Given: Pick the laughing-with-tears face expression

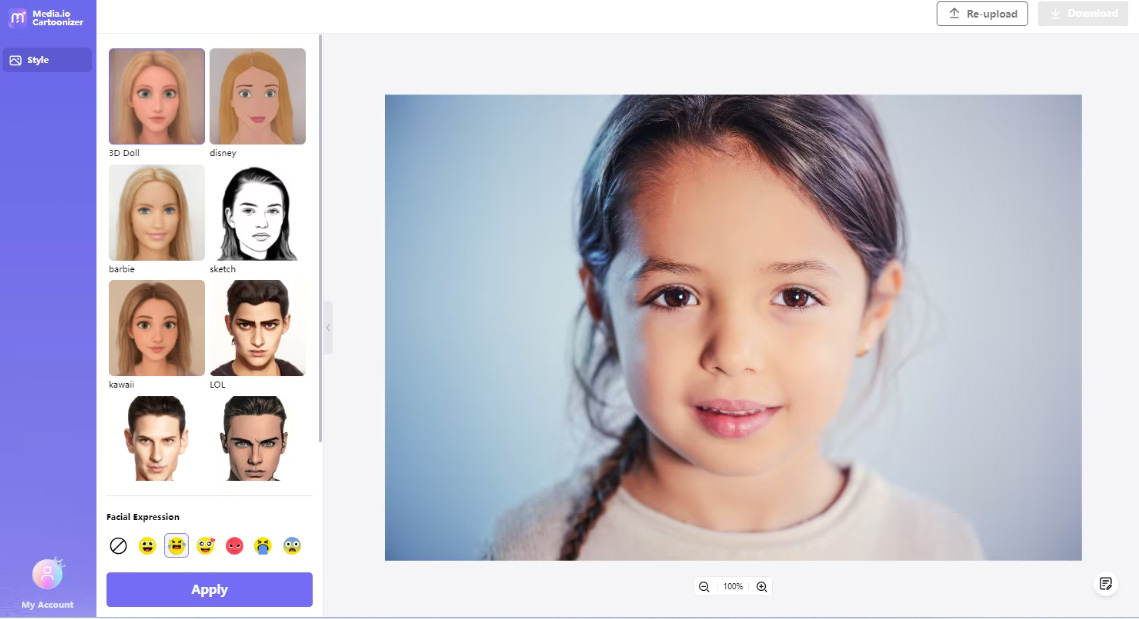Looking at the screenshot, I should point(177,546).
